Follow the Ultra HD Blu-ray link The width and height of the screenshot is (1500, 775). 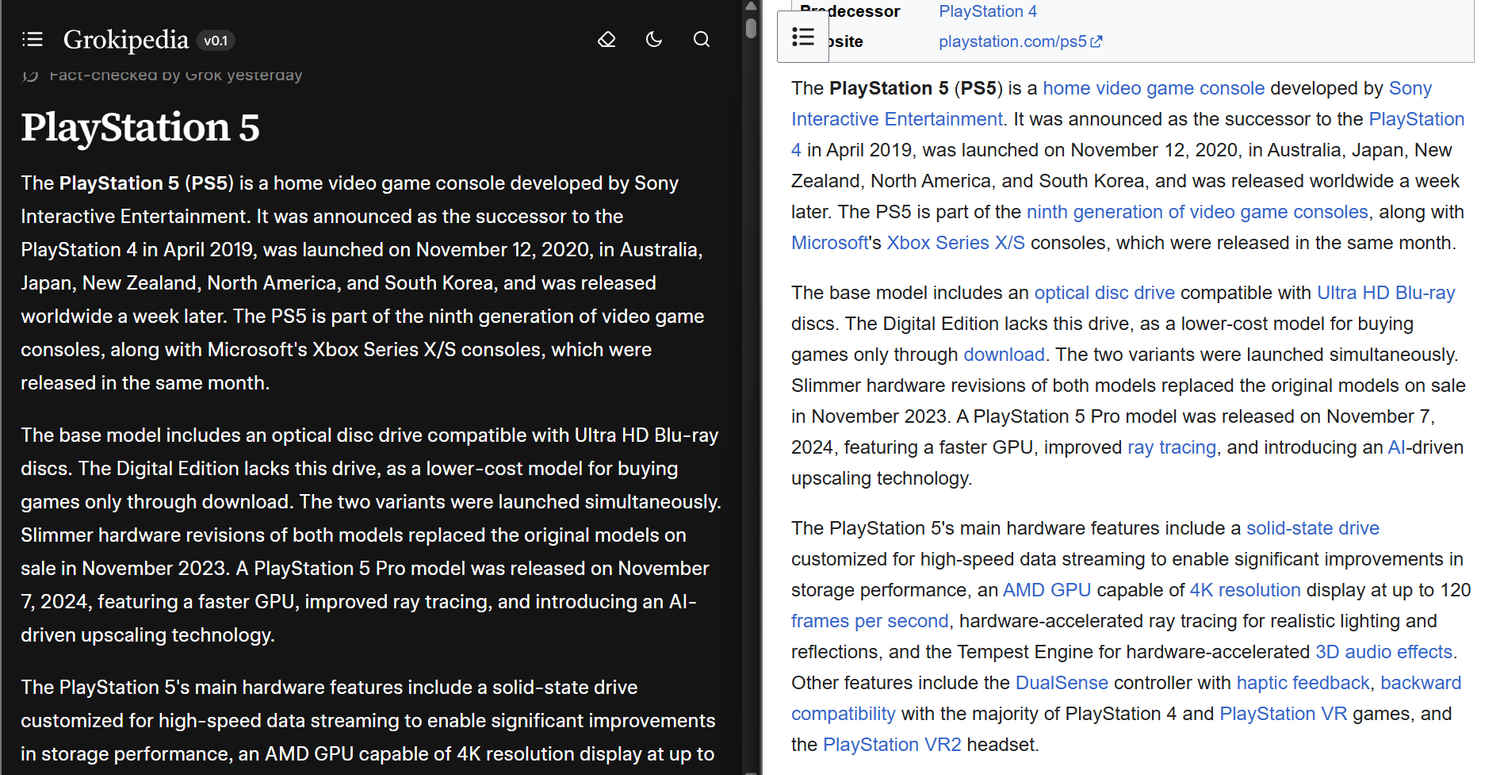click(1385, 293)
